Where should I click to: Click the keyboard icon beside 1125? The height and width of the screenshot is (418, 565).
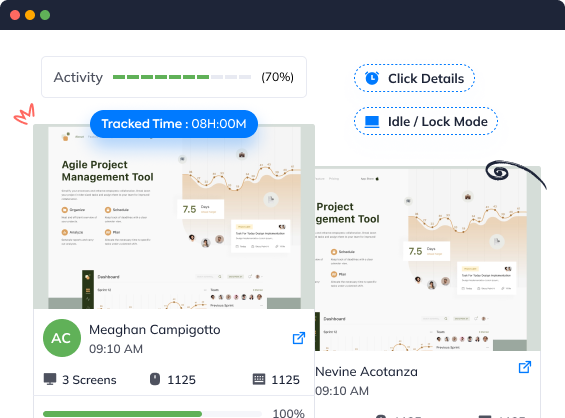259,379
